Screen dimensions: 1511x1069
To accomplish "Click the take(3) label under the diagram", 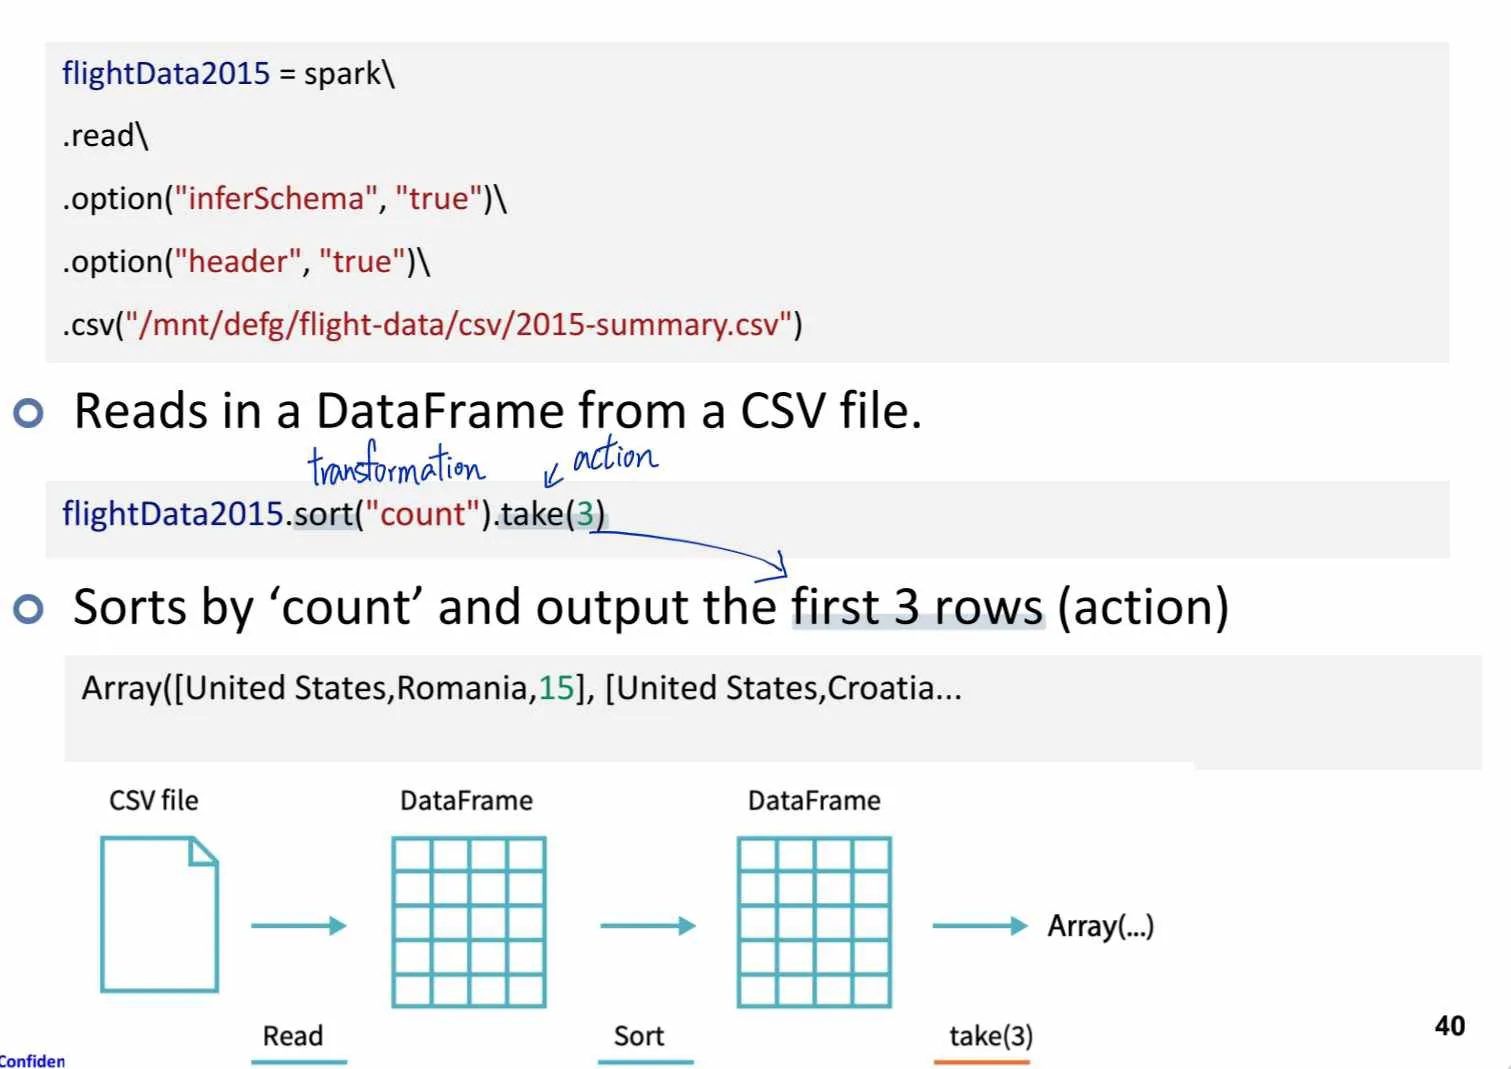I will click(x=992, y=1037).
